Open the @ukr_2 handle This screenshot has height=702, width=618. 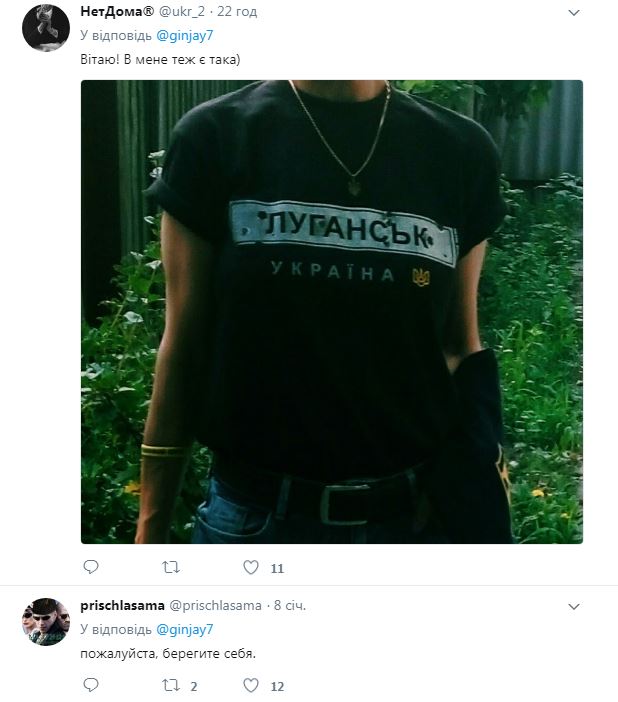tap(182, 12)
